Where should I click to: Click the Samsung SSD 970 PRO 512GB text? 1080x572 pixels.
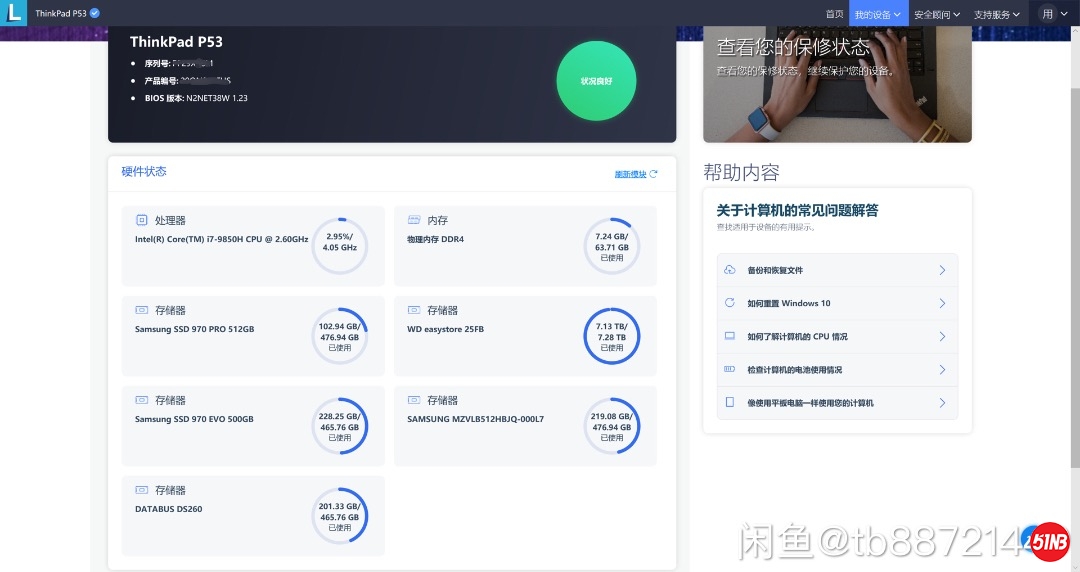pyautogui.click(x=194, y=329)
